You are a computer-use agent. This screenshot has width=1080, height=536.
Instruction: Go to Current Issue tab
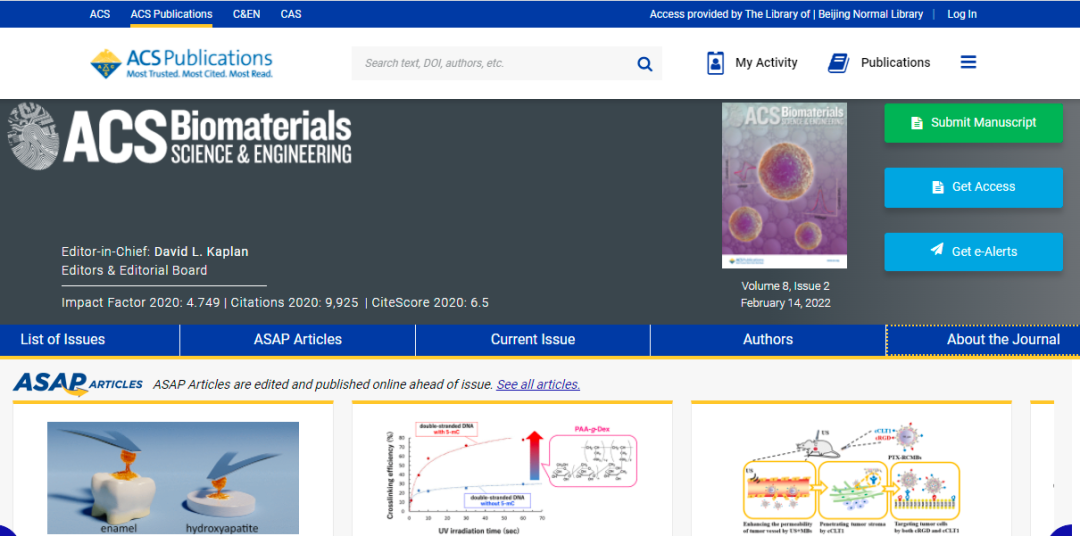pyautogui.click(x=532, y=340)
